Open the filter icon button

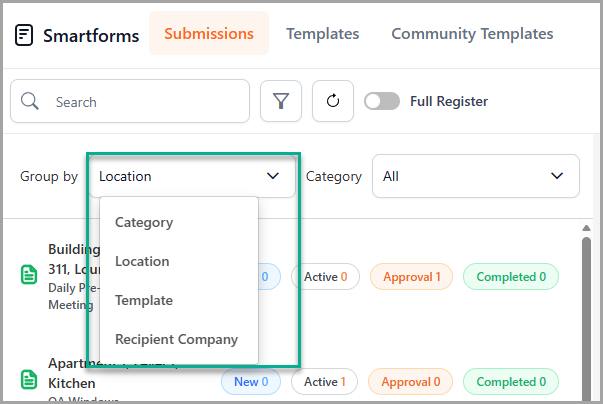[281, 101]
